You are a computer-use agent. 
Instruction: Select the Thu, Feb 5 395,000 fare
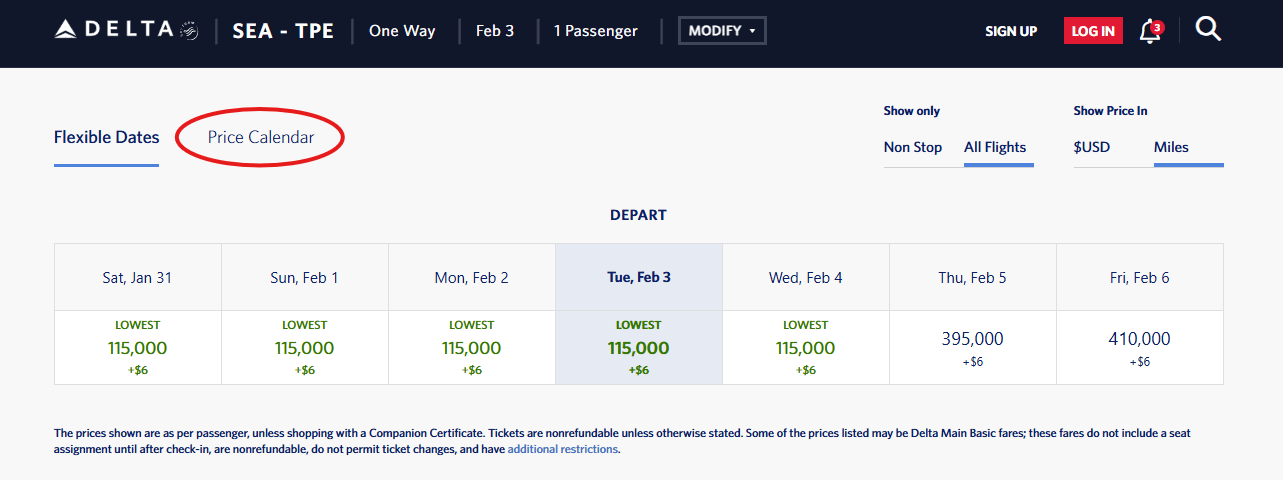[972, 347]
